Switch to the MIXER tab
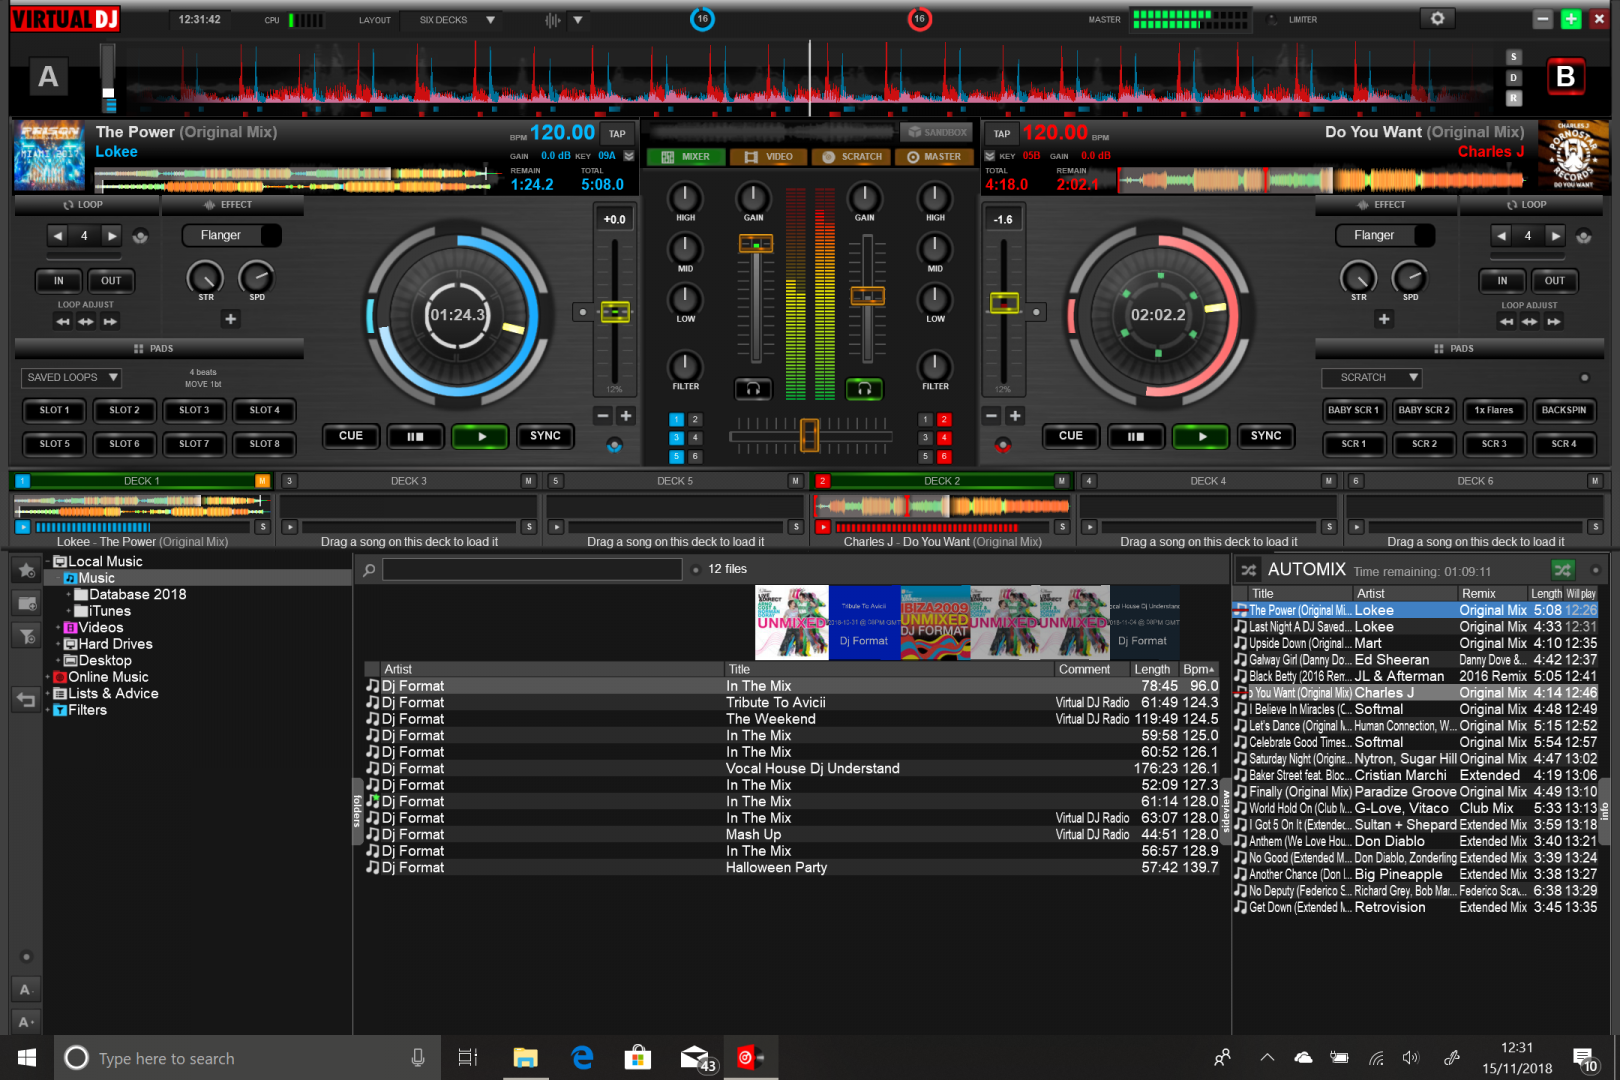The height and width of the screenshot is (1080, 1620). coord(686,157)
